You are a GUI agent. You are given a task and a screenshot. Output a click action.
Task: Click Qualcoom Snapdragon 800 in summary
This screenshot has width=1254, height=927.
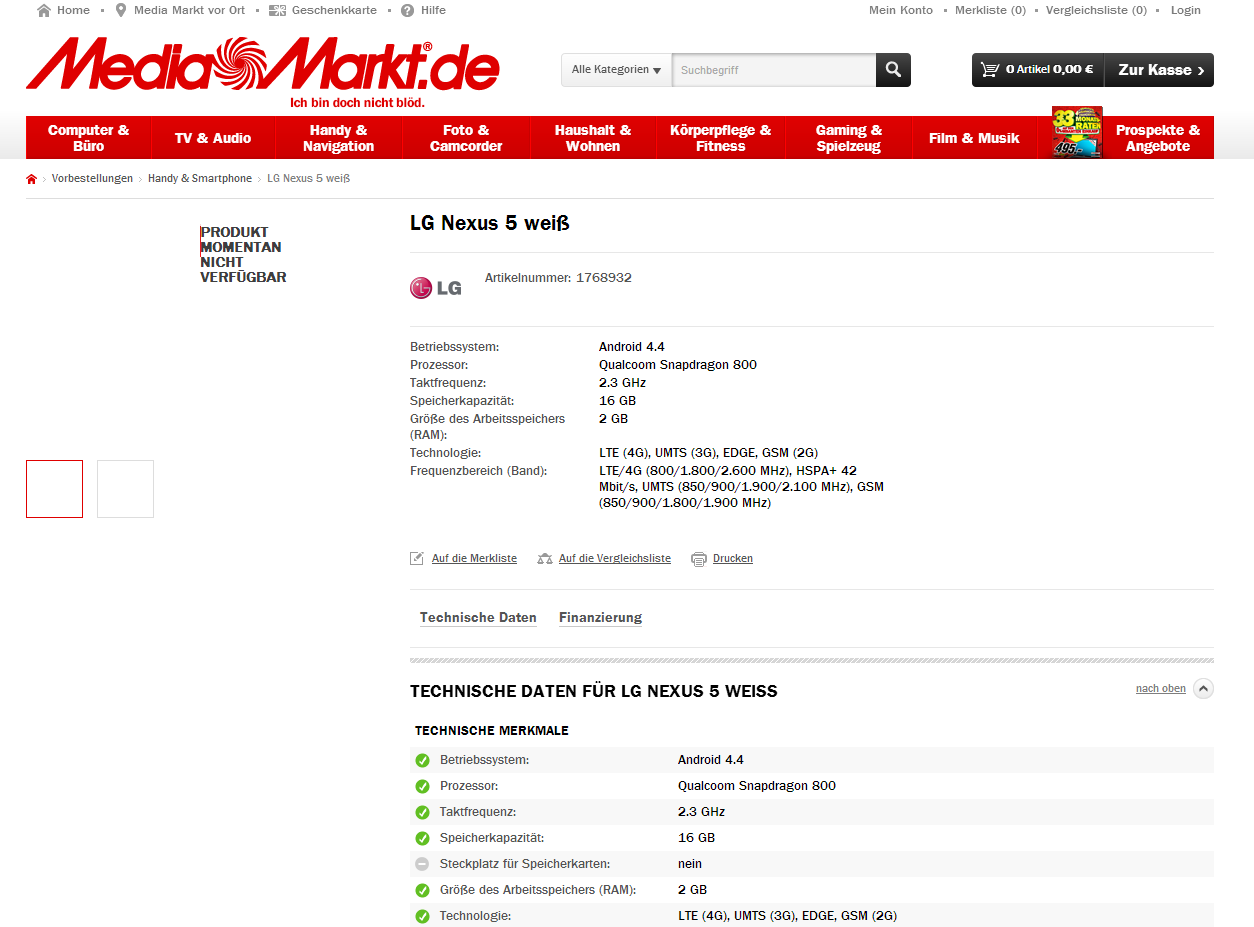[x=678, y=365]
